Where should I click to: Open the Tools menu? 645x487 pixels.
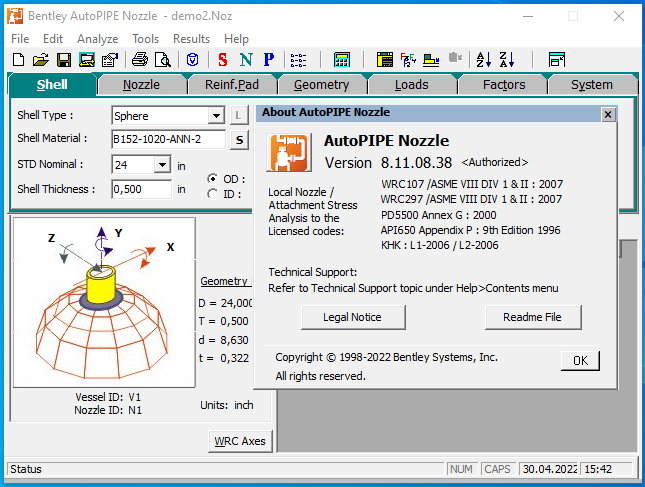[x=145, y=39]
